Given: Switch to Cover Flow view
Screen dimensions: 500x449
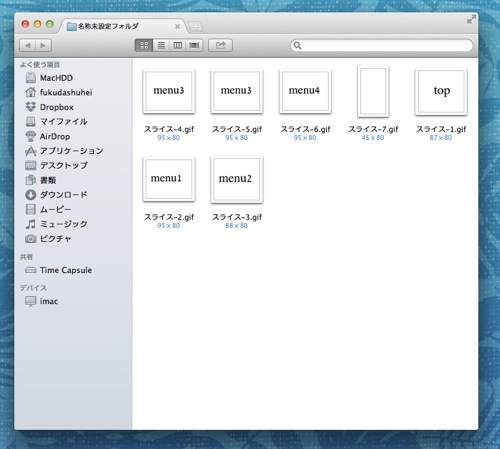Looking at the screenshot, I should [194, 45].
